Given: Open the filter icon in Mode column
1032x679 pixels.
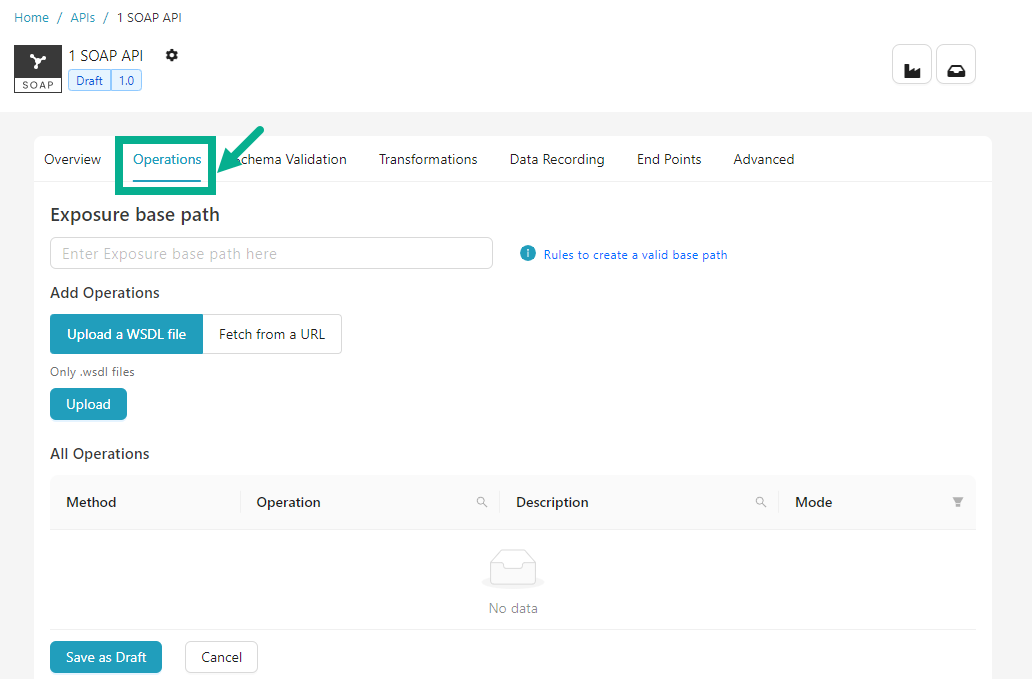Looking at the screenshot, I should point(958,502).
